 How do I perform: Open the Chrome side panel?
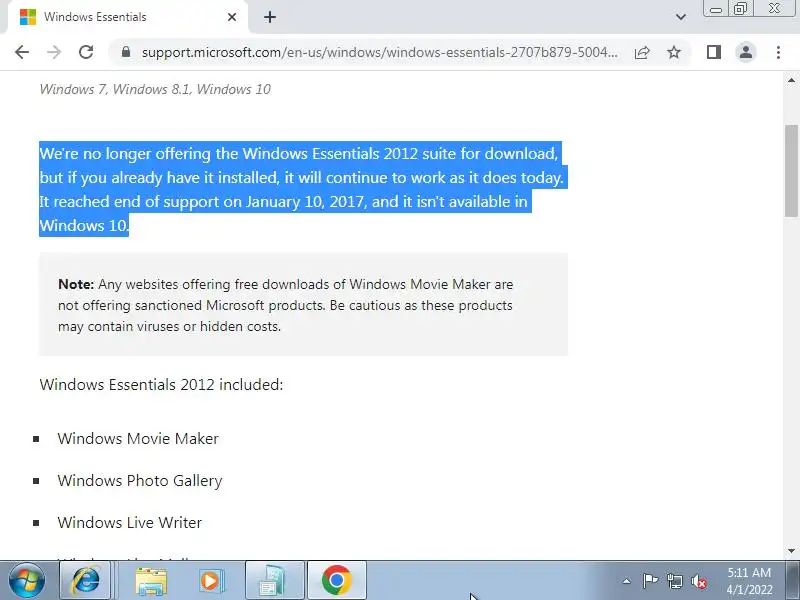click(x=714, y=52)
